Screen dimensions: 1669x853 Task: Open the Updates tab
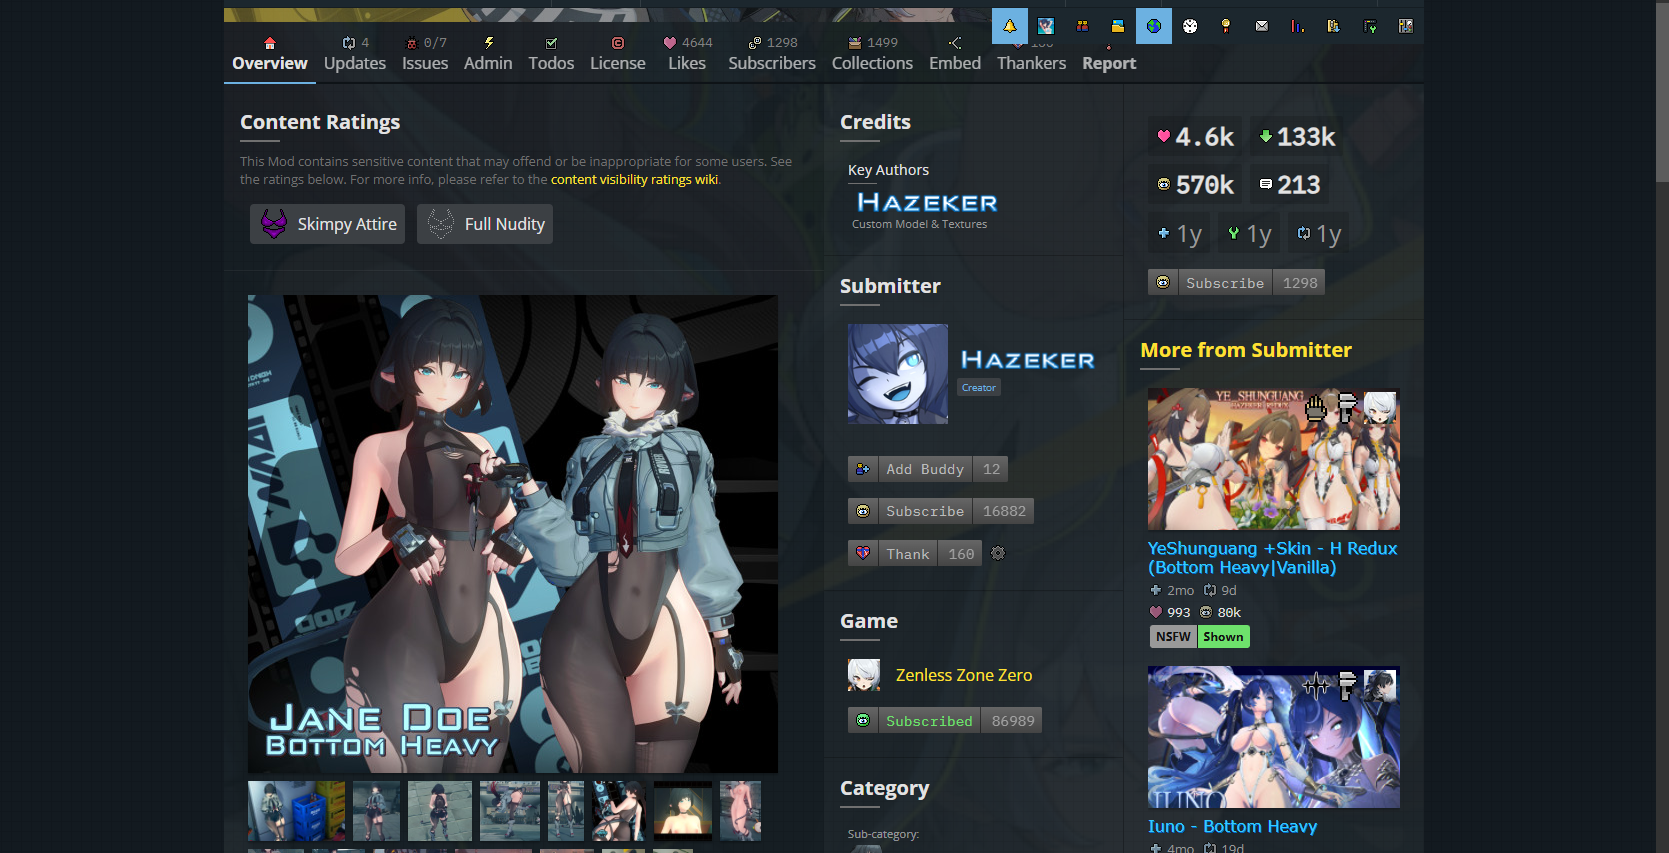[355, 54]
